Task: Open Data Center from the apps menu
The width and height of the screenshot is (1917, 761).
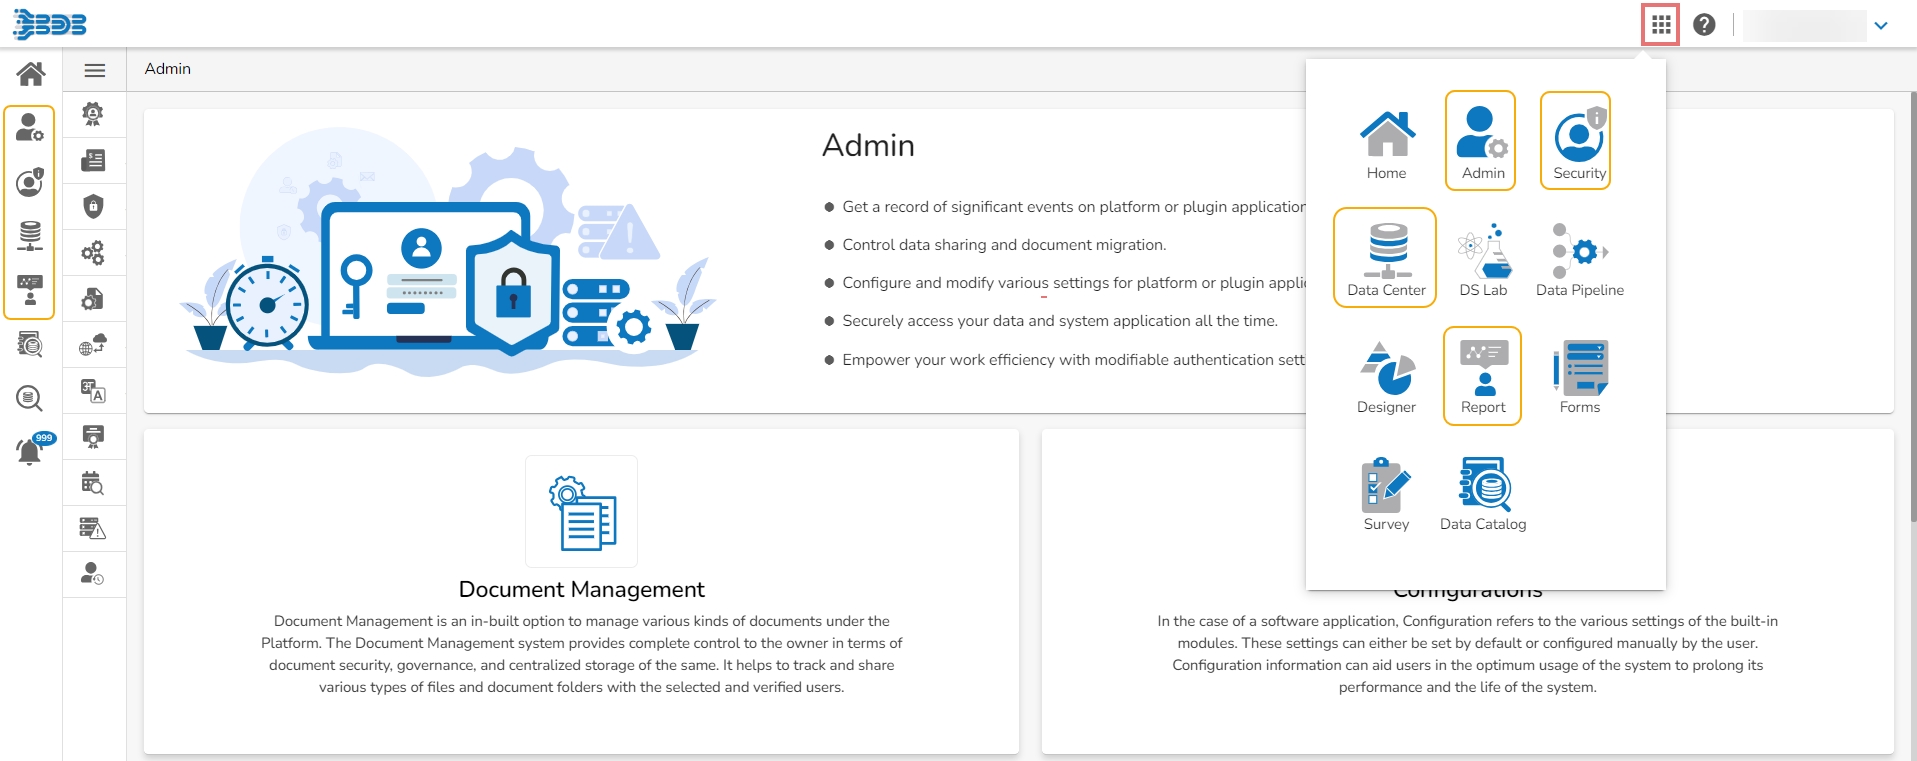Action: [1386, 258]
